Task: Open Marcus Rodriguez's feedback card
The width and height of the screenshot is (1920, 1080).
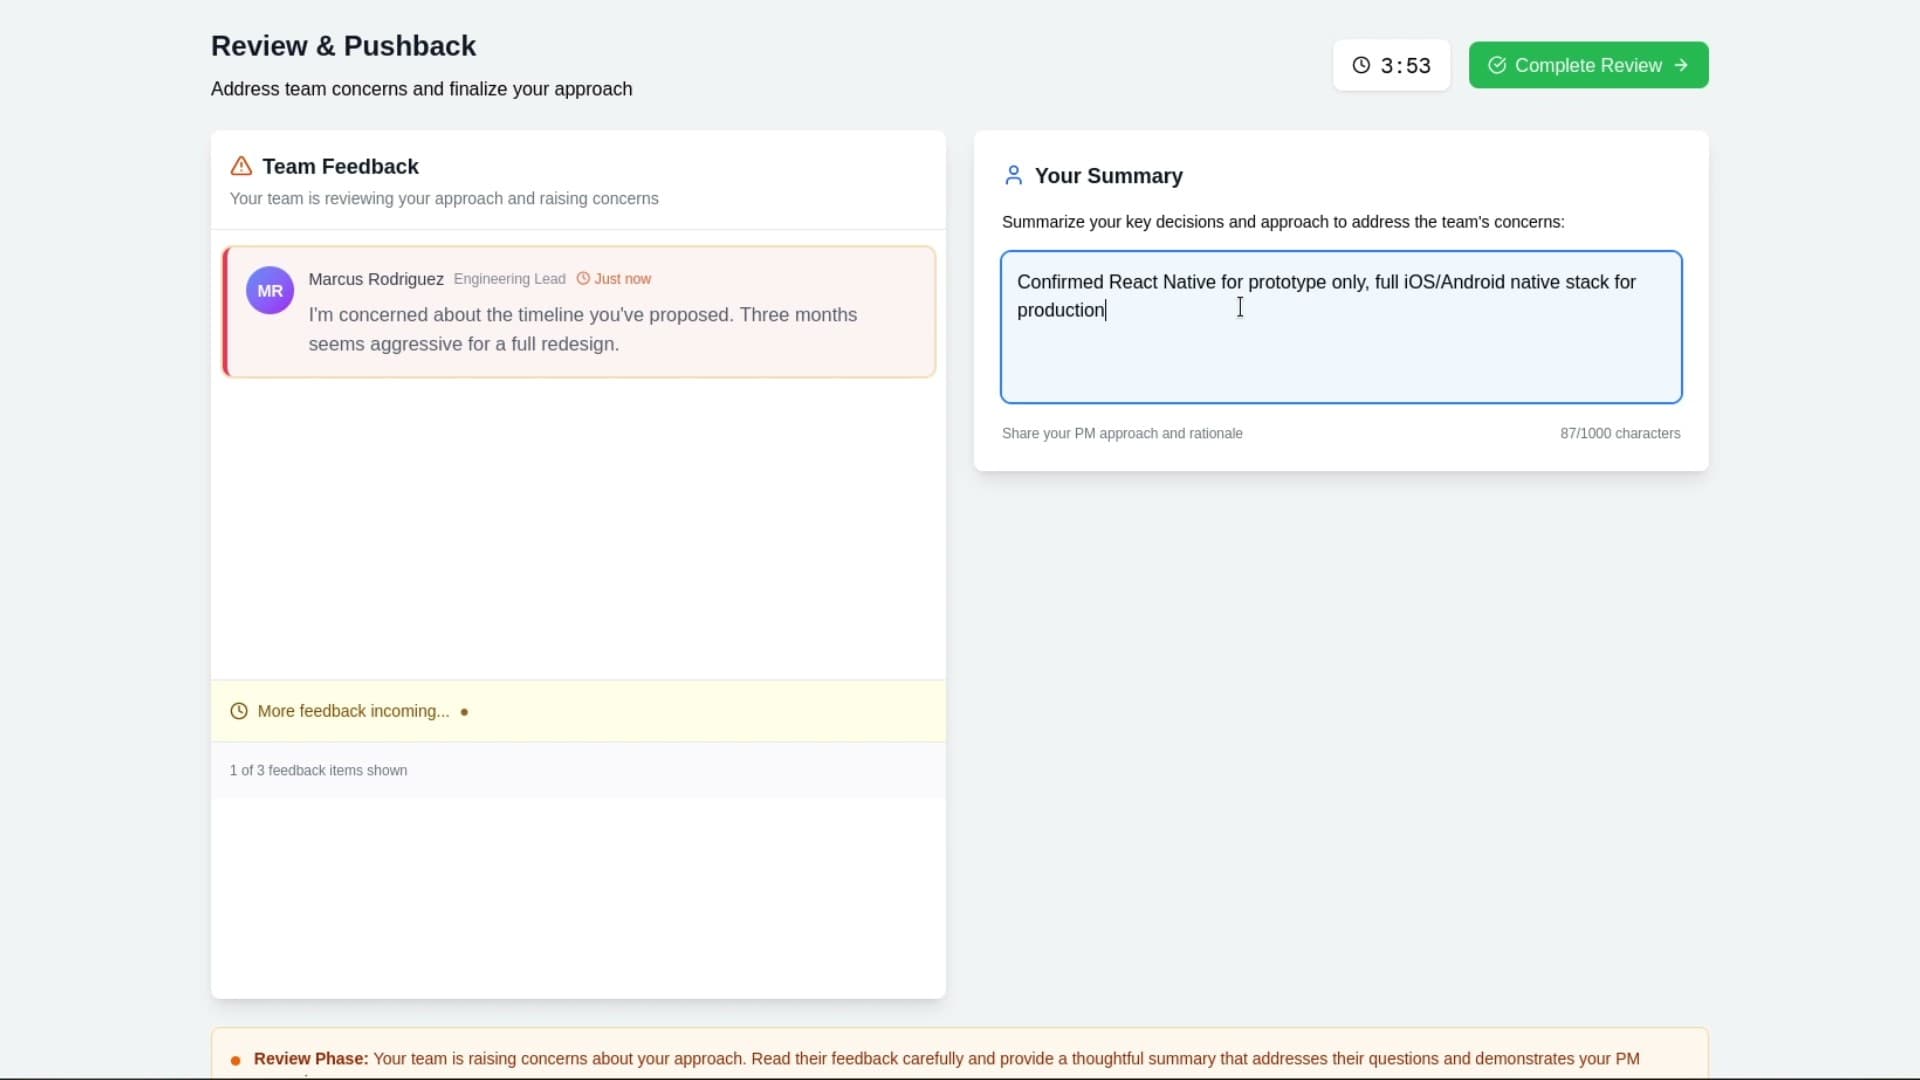Action: tap(578, 311)
